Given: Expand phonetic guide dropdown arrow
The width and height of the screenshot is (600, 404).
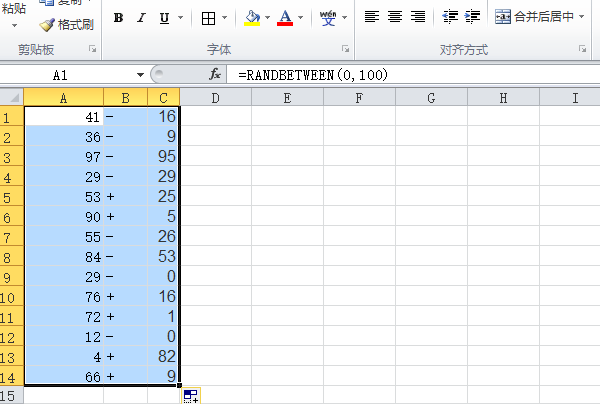Looking at the screenshot, I should click(x=344, y=18).
